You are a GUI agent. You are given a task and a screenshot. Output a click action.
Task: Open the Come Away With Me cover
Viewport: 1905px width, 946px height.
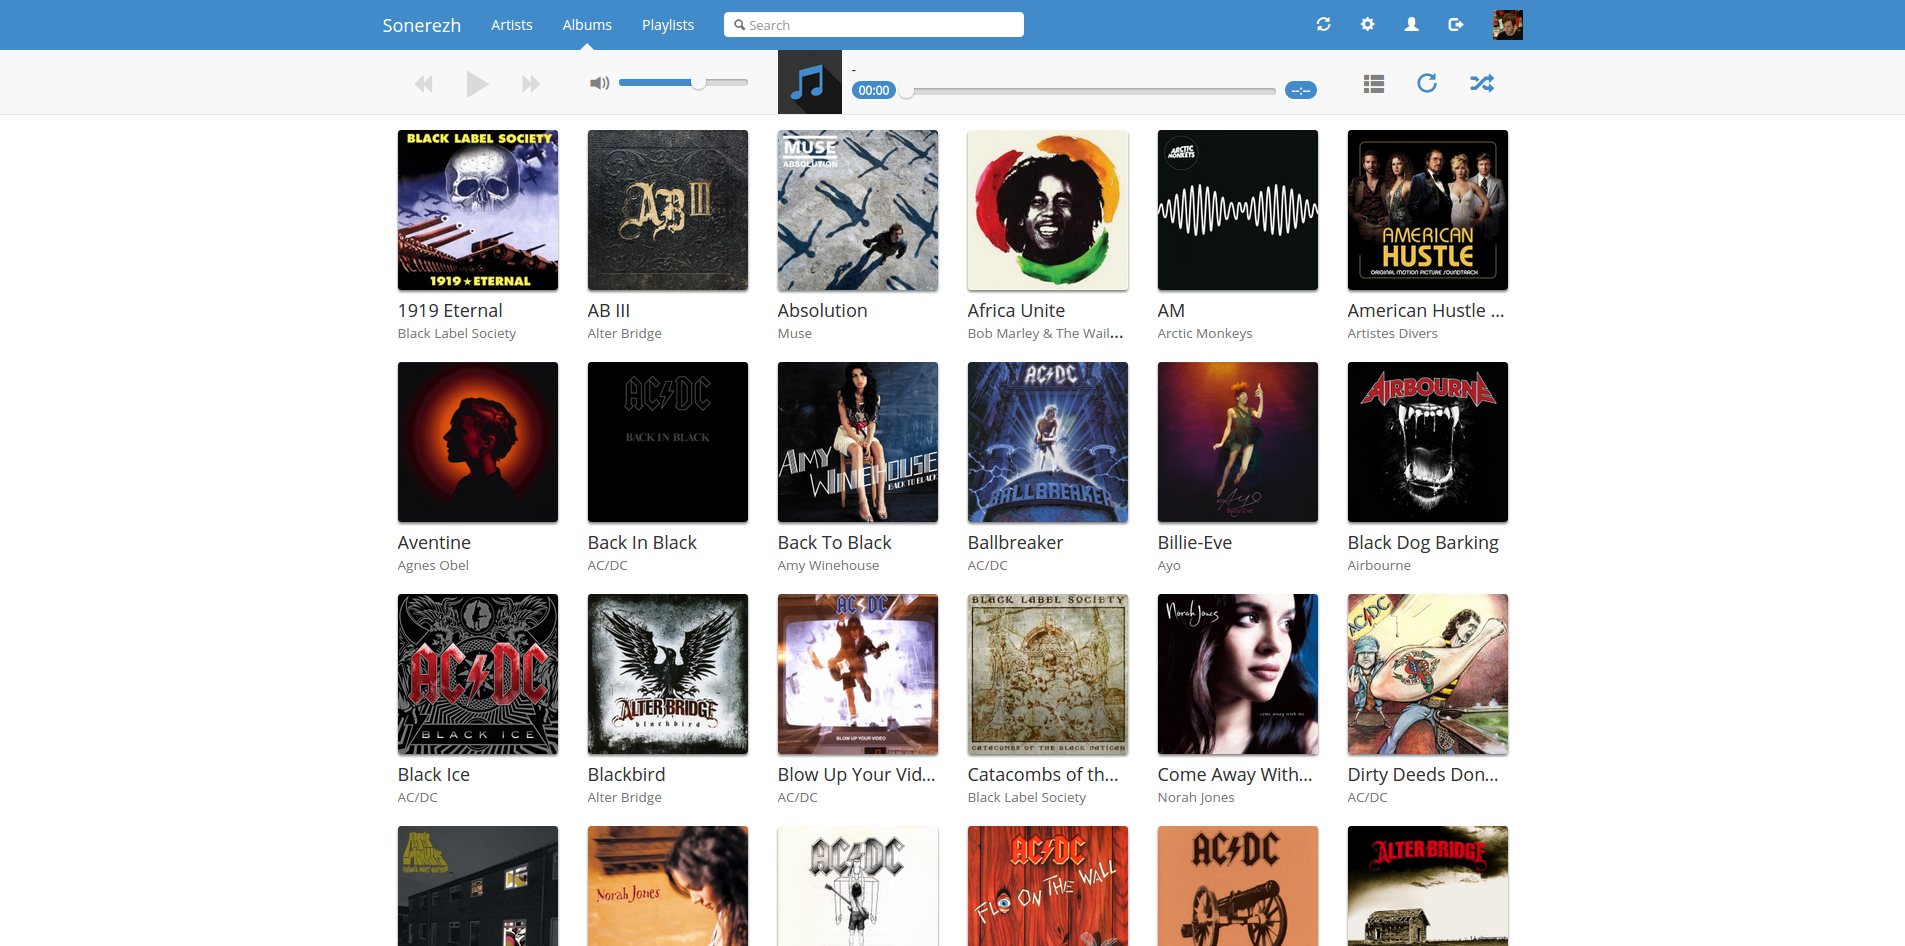[x=1238, y=674]
